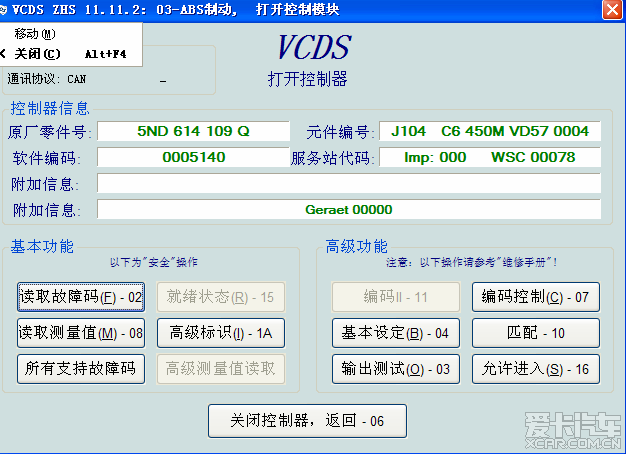Click 关闭控制器，返回 - 06
626x454 pixels.
[x=307, y=421]
